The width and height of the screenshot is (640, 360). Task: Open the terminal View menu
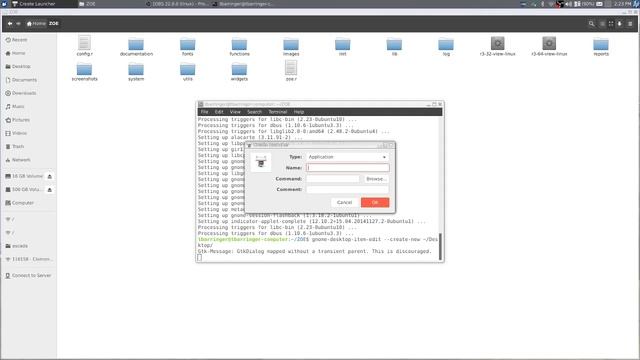coord(235,112)
